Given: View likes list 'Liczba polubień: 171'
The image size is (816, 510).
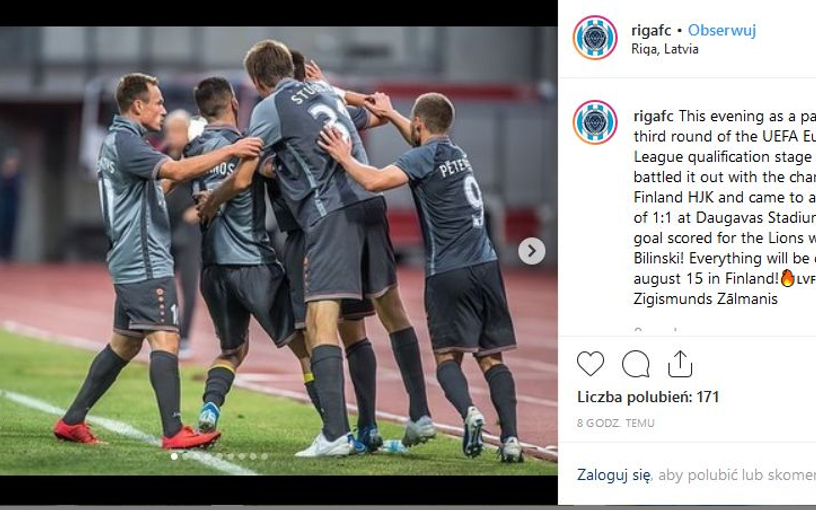Looking at the screenshot, I should pos(648,397).
